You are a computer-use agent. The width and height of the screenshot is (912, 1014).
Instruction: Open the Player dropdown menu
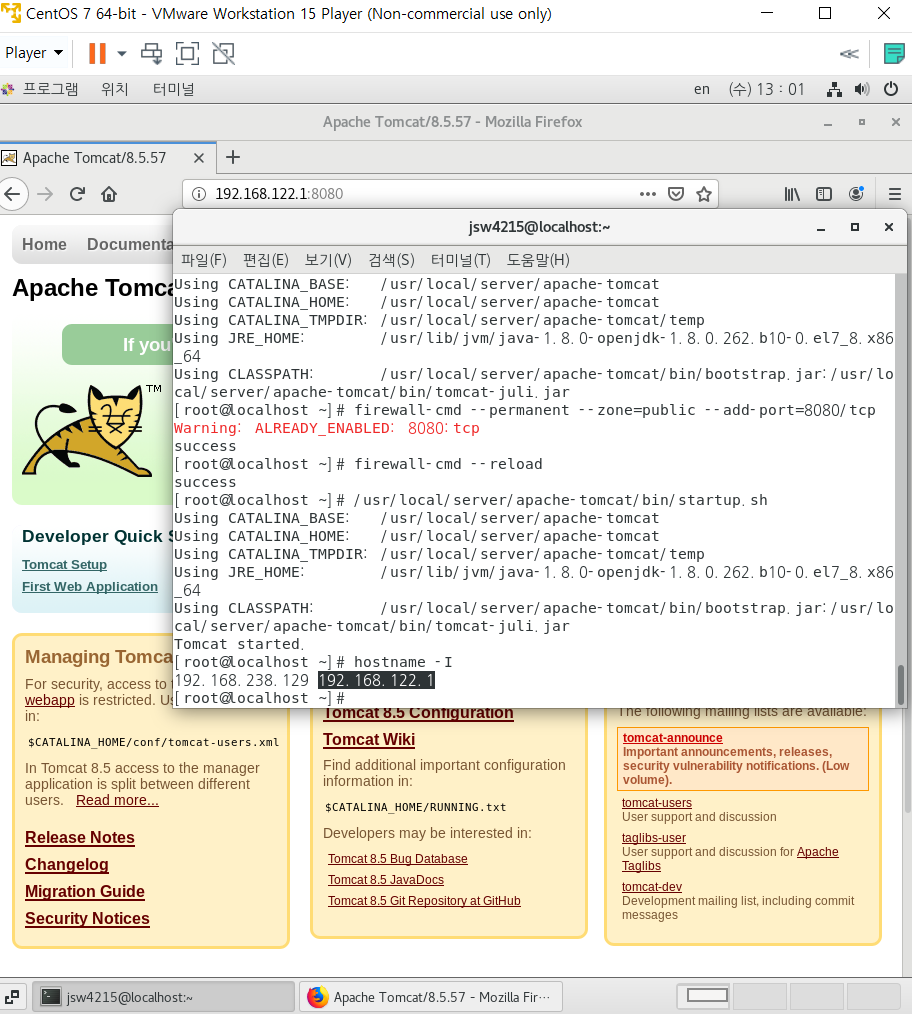click(x=30, y=52)
